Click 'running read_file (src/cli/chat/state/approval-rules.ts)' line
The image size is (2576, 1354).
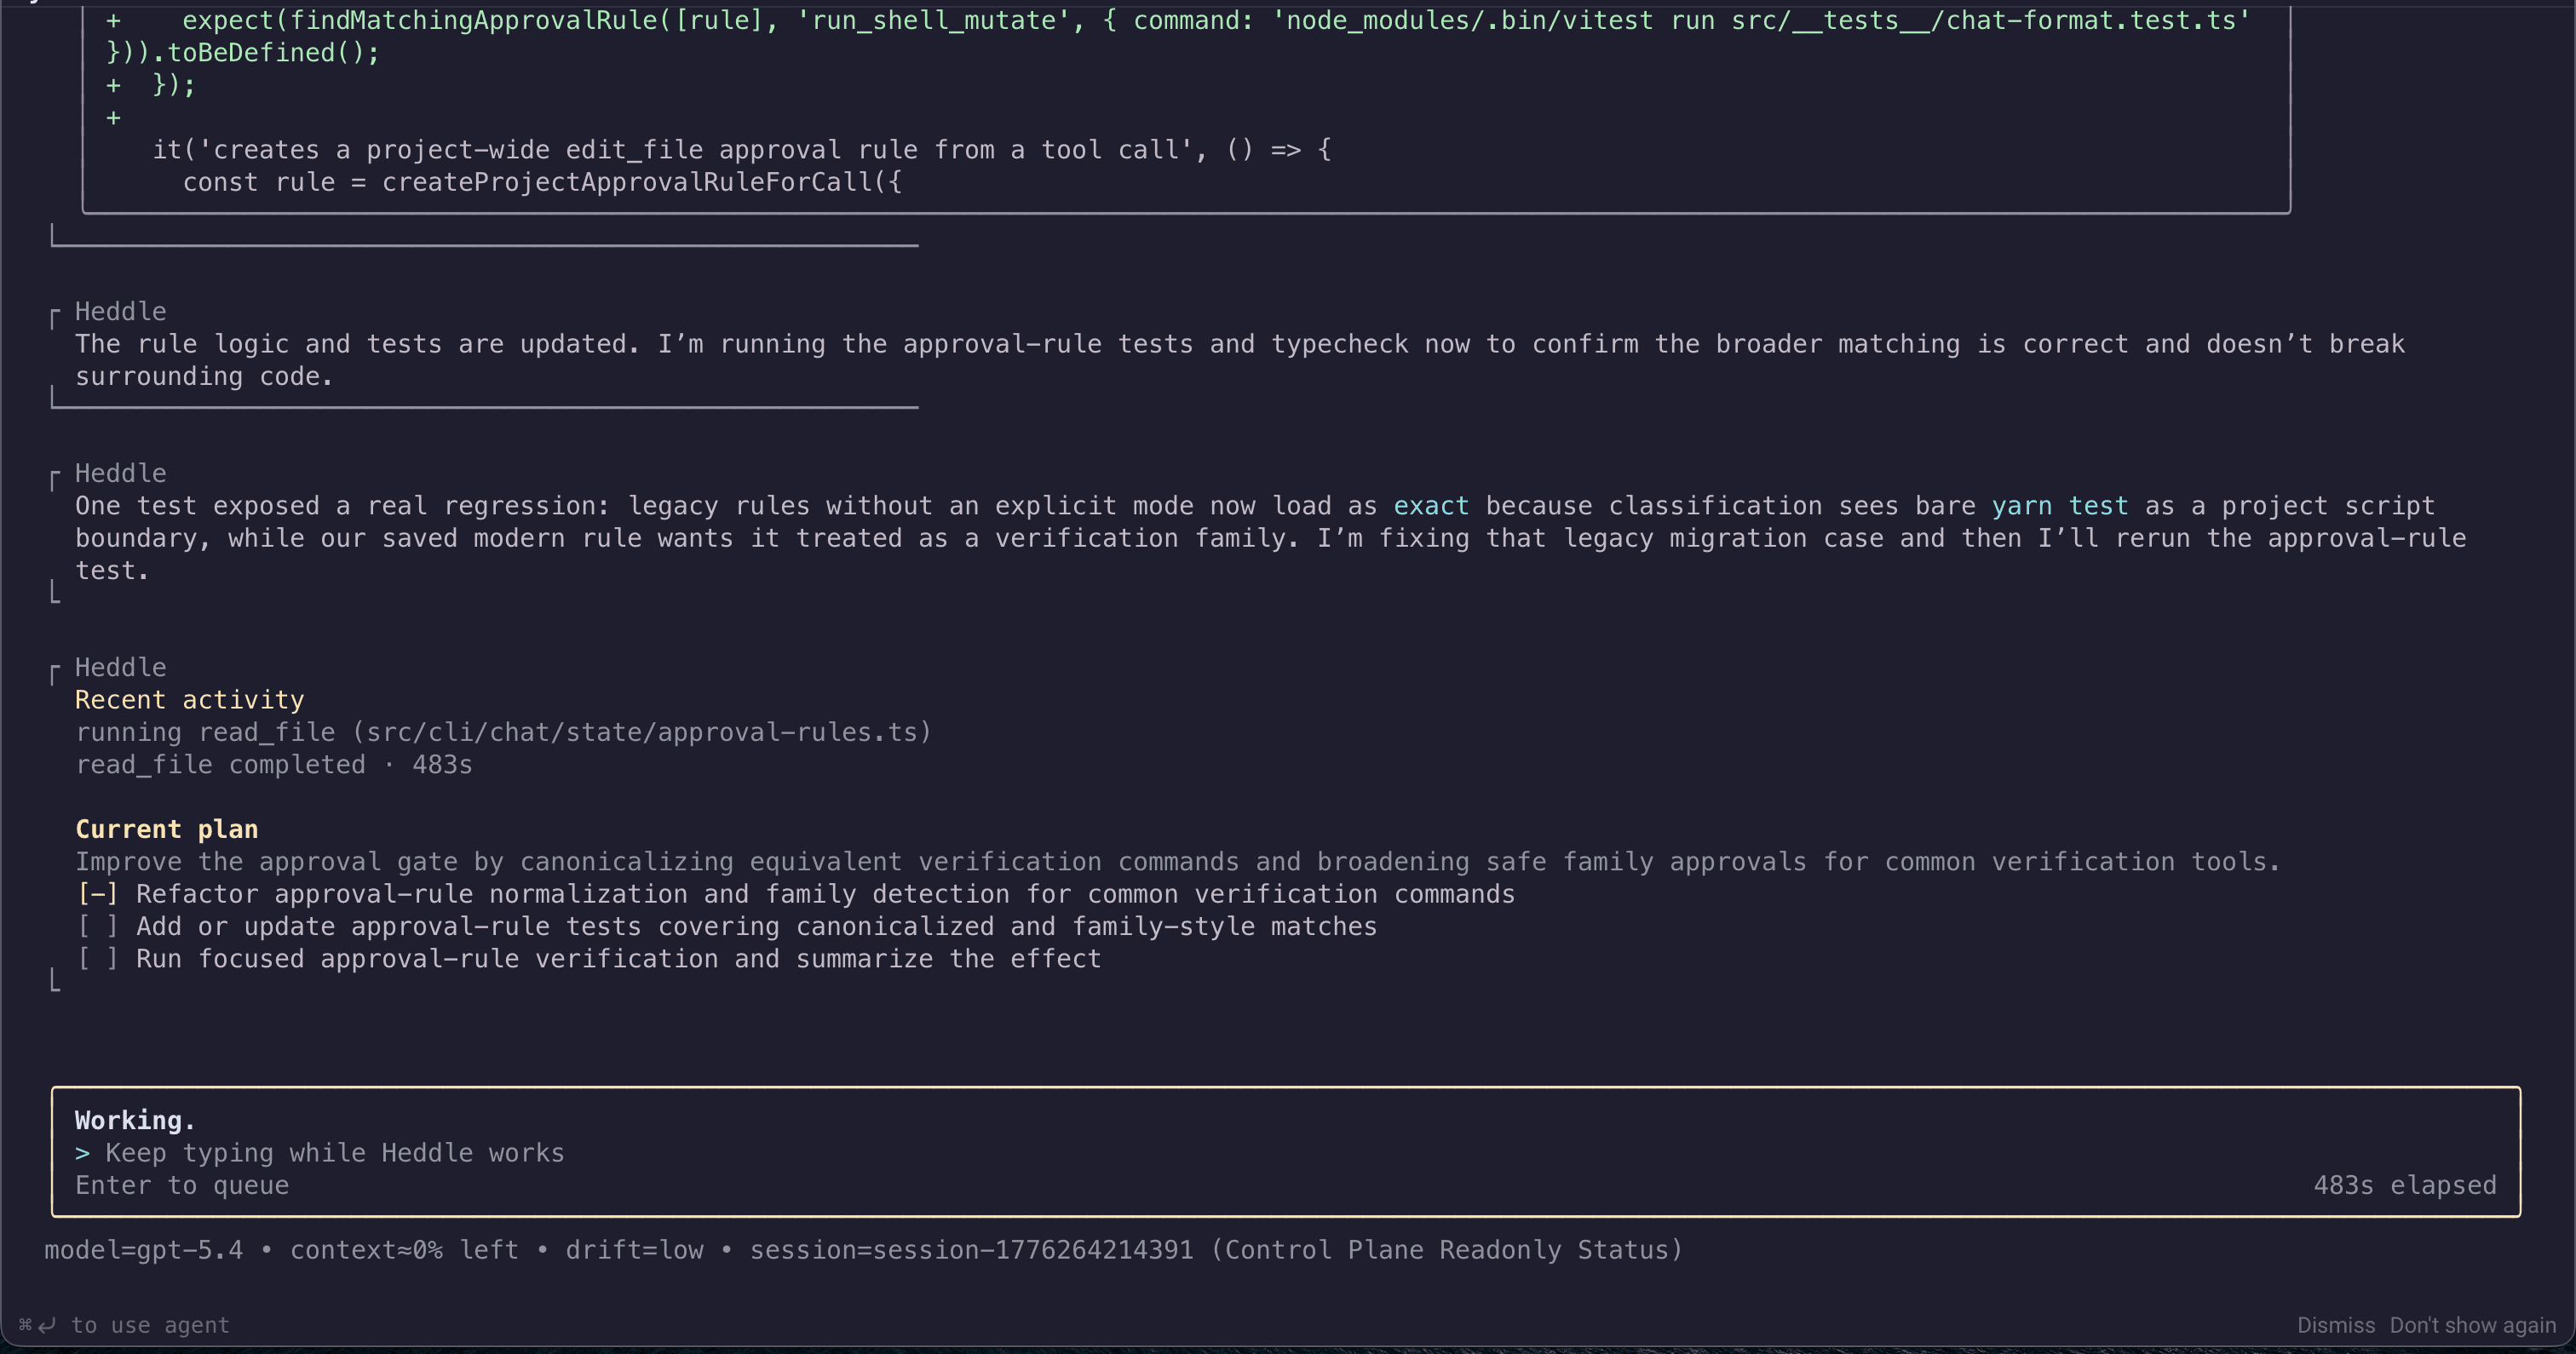coord(503,732)
